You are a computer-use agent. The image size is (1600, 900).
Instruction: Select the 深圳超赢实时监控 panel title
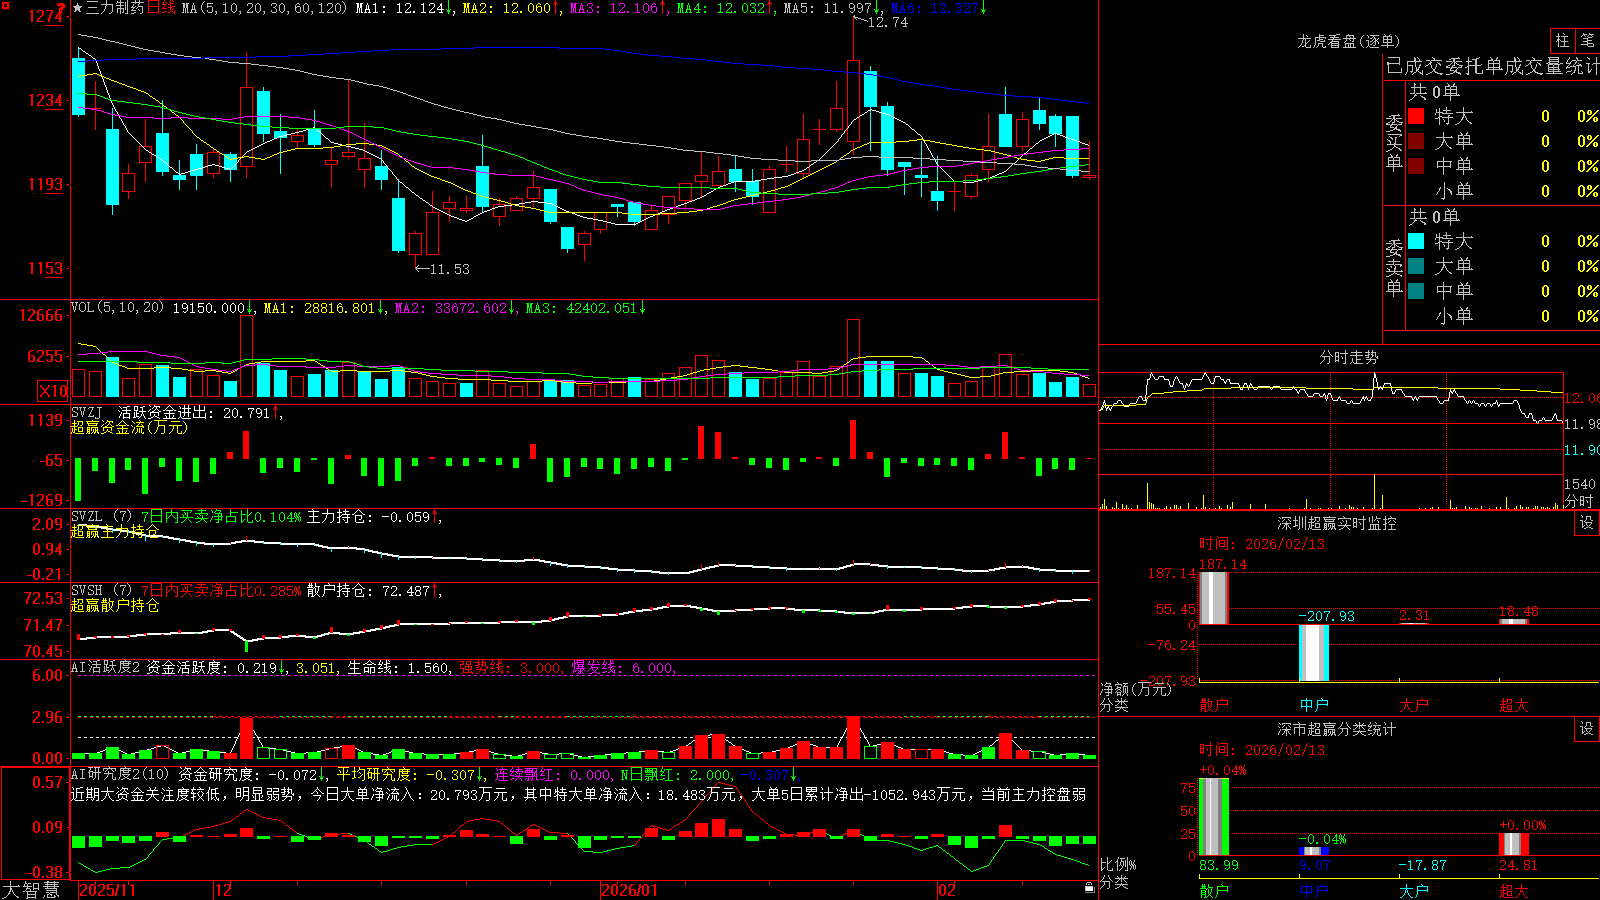pos(1337,523)
